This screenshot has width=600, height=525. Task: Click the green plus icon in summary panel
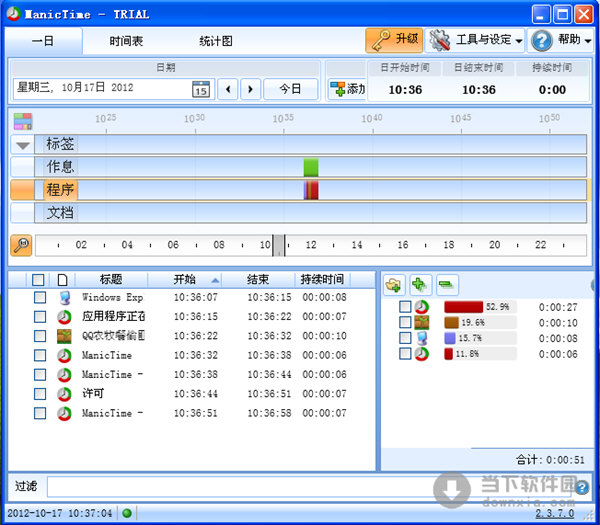[420, 285]
